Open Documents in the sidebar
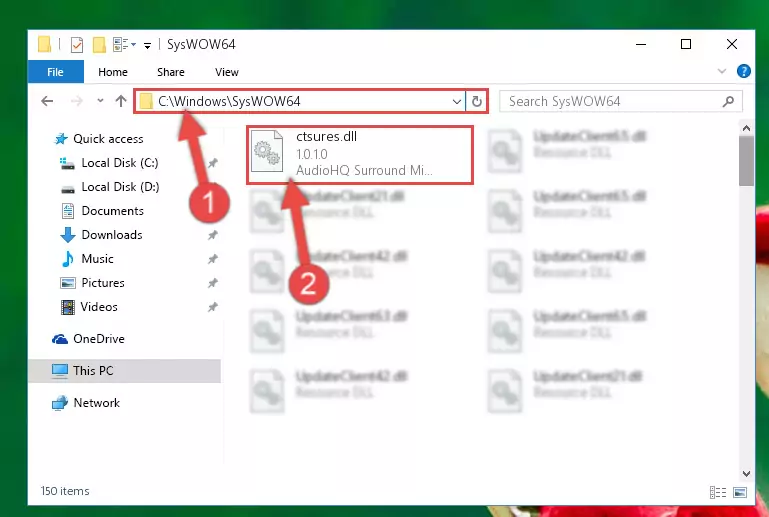 click(x=112, y=211)
